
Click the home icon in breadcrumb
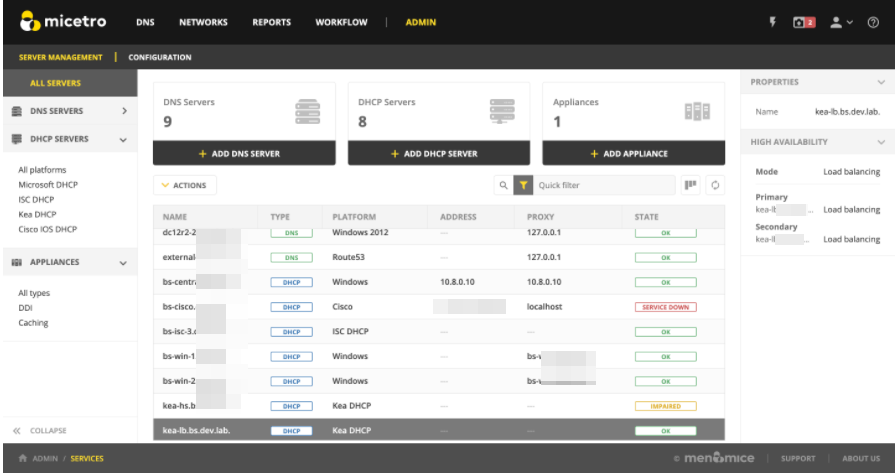click(x=22, y=459)
